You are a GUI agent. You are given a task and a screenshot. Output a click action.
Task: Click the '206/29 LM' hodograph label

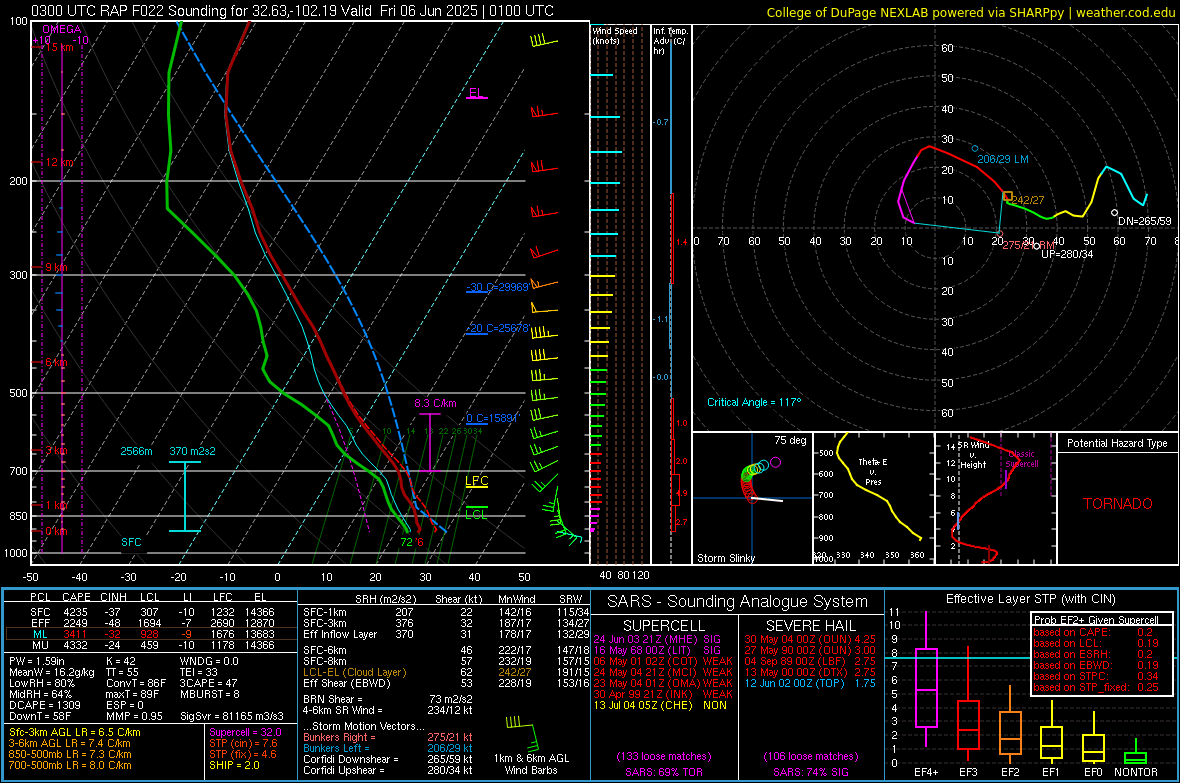[1002, 159]
